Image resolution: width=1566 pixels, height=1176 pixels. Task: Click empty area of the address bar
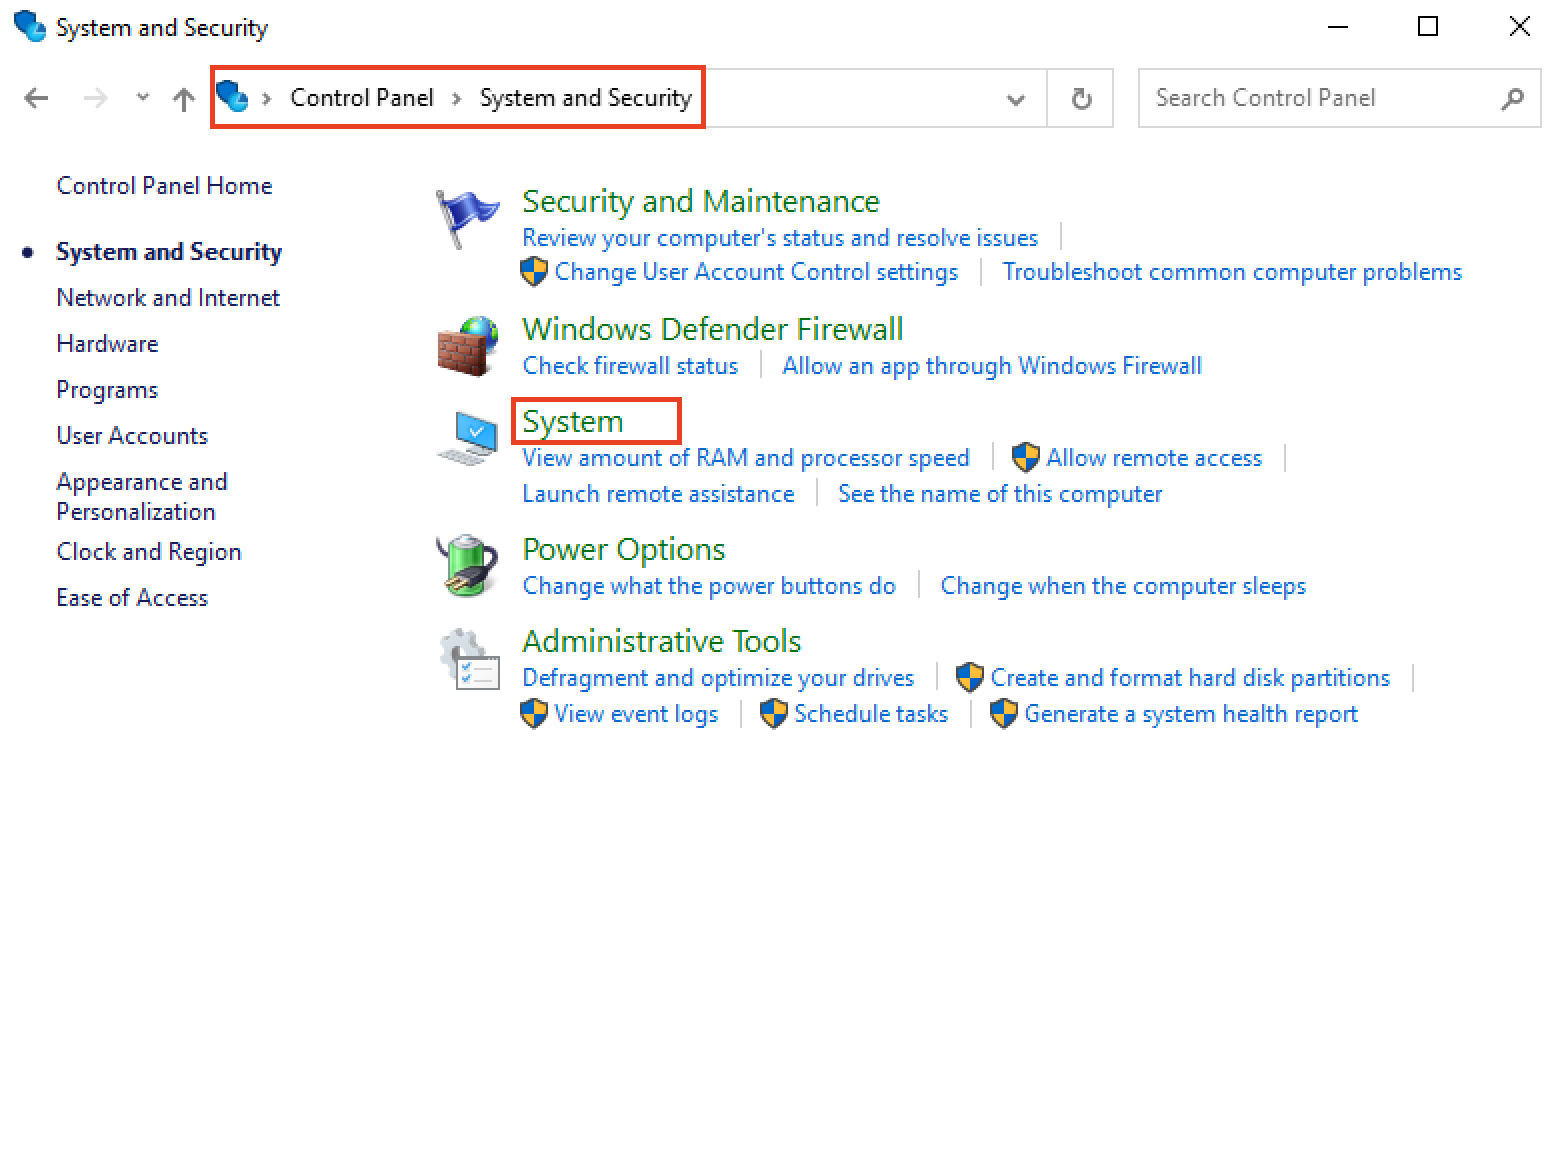tap(850, 98)
